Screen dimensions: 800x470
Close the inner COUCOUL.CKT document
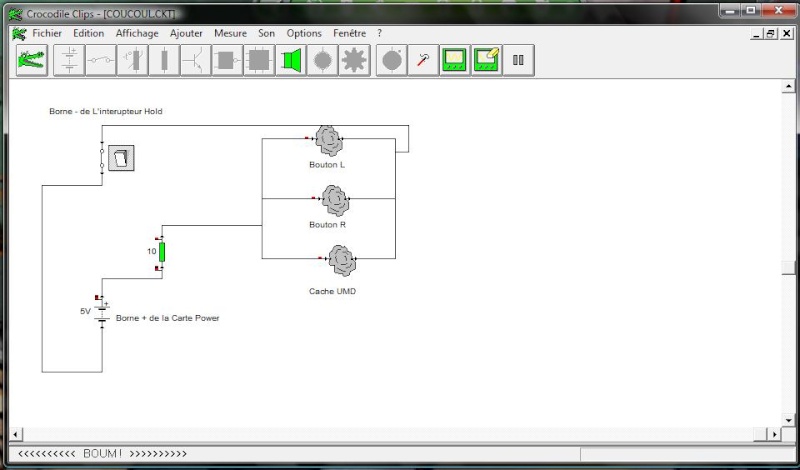[x=786, y=34]
